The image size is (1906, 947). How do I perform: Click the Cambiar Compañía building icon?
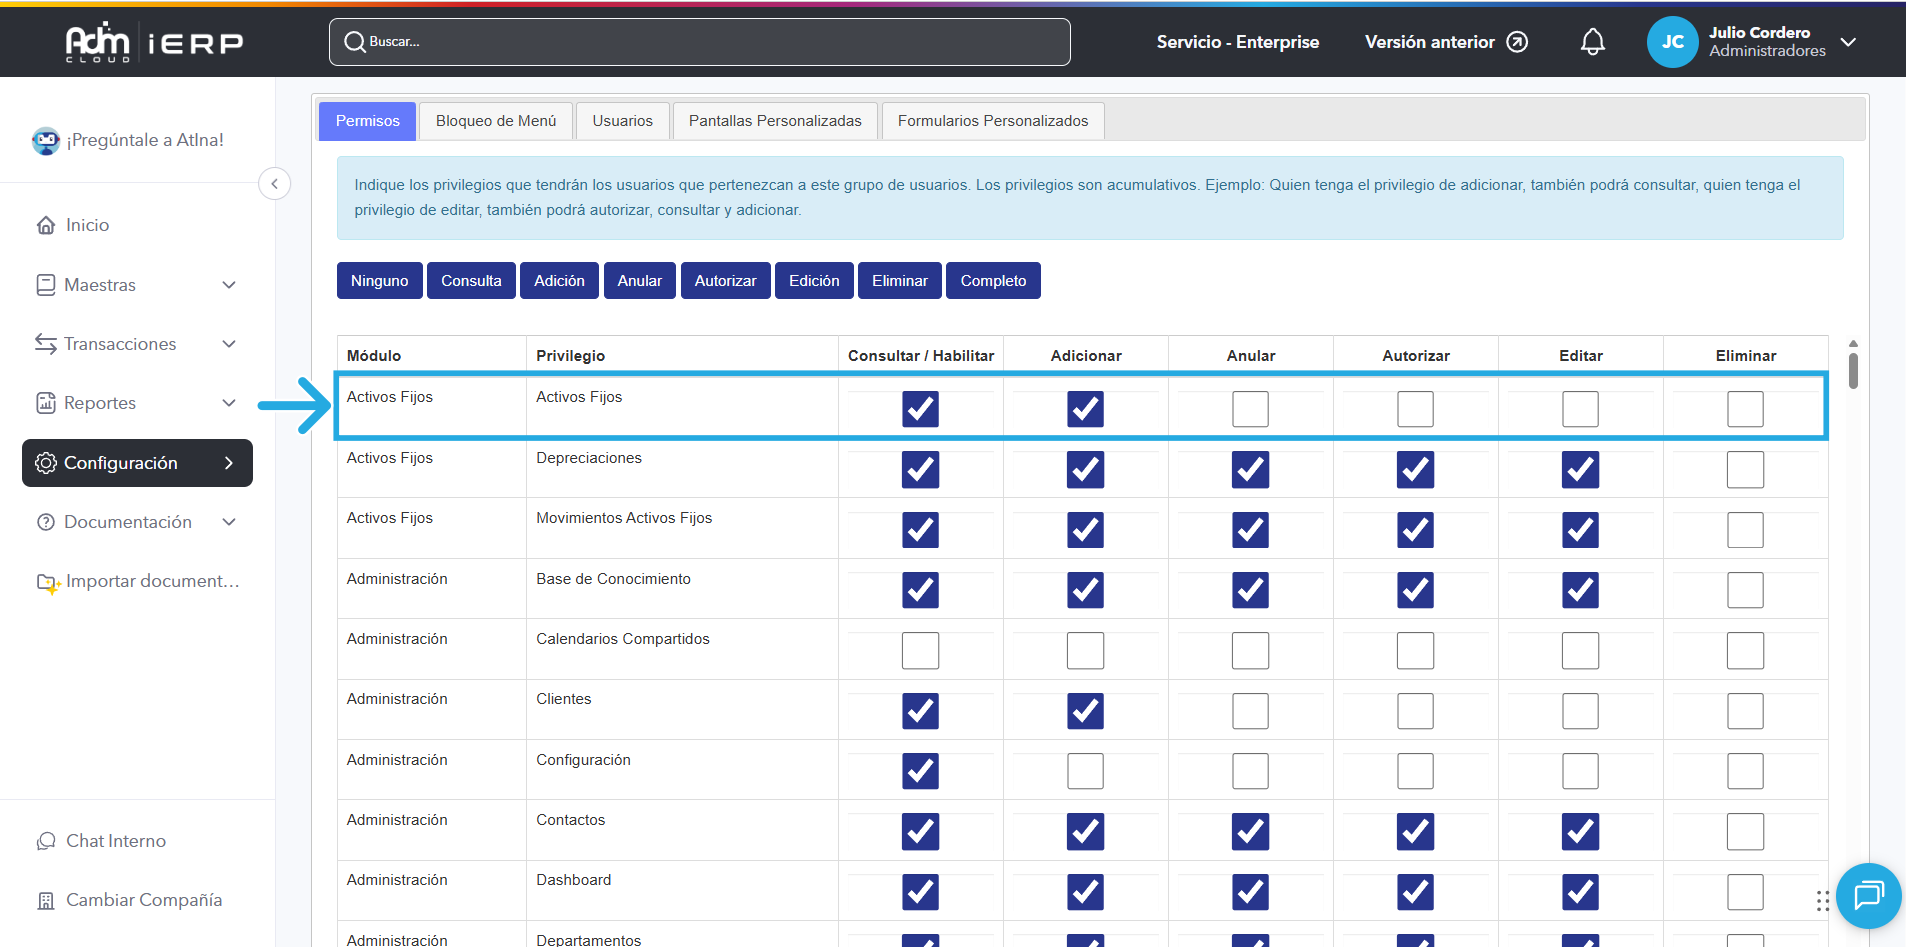pos(46,900)
